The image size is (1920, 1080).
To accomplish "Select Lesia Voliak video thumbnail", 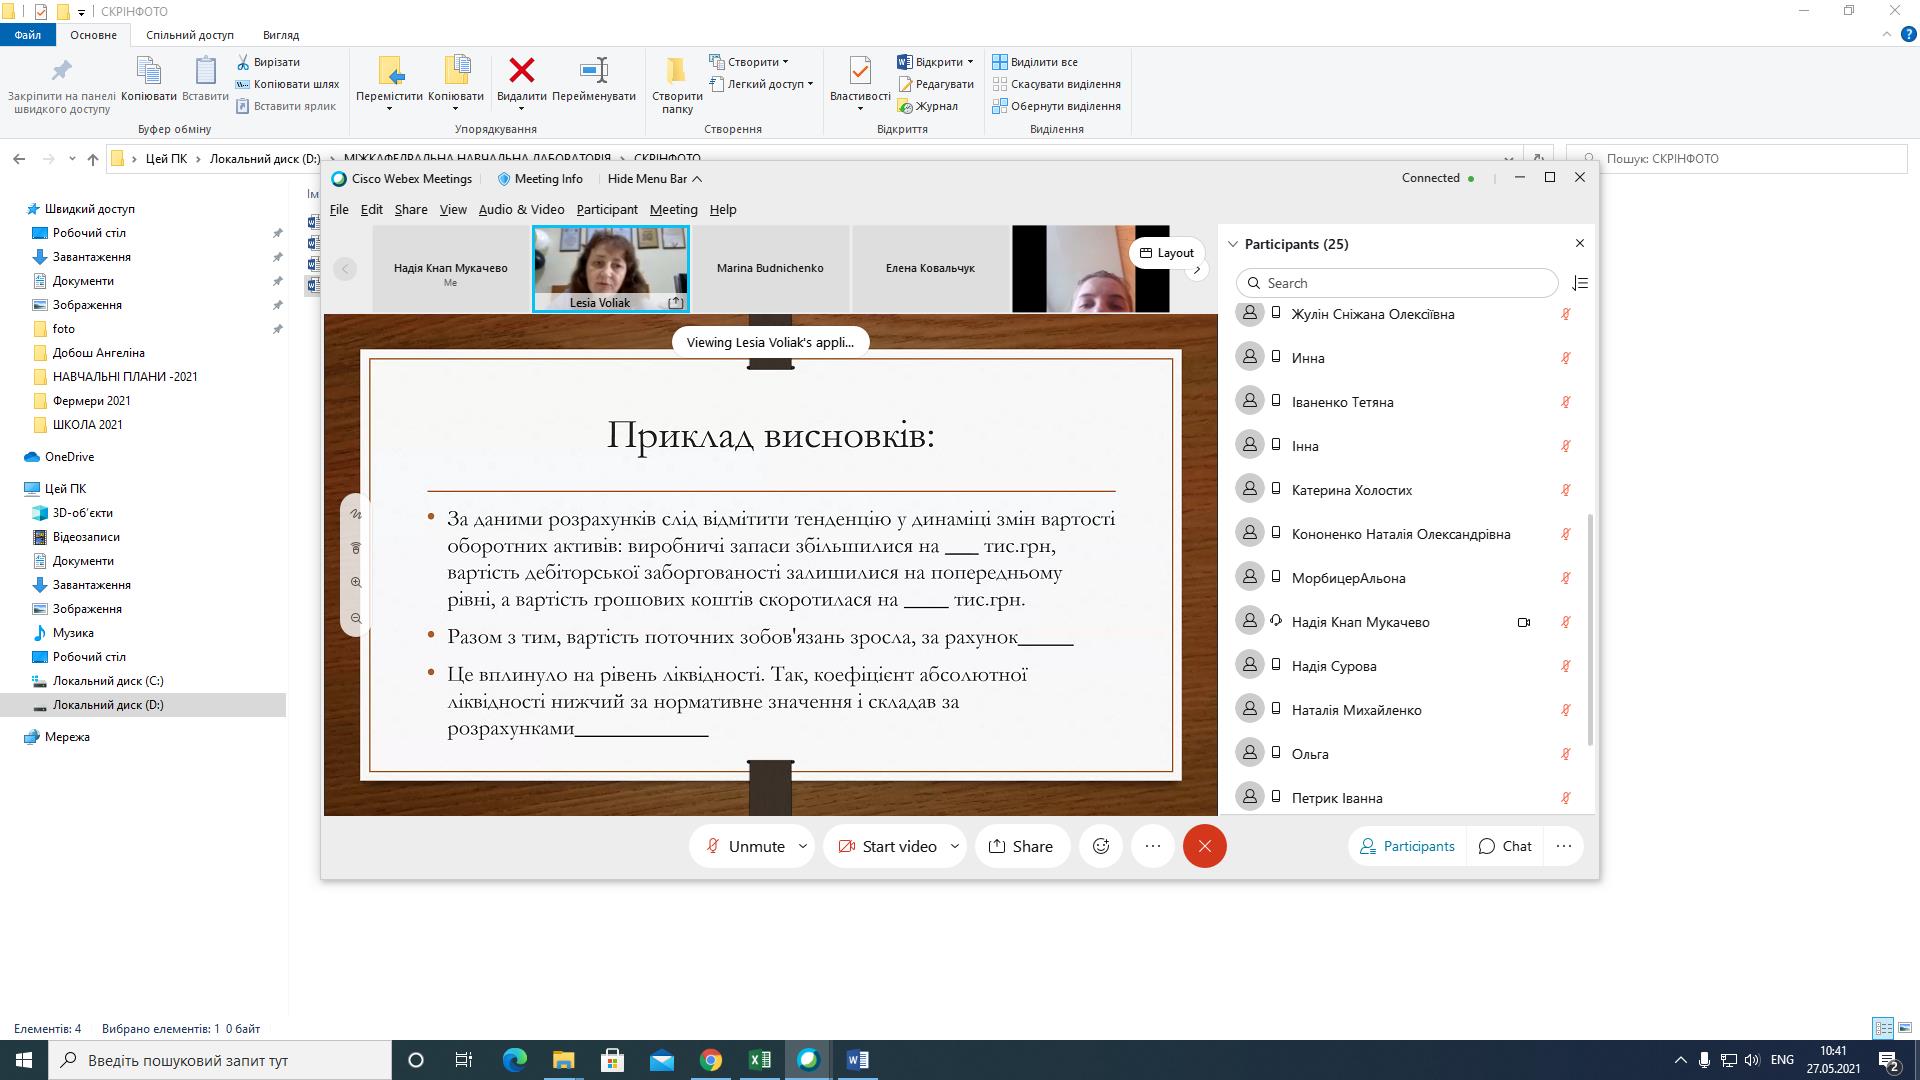I will pos(611,268).
